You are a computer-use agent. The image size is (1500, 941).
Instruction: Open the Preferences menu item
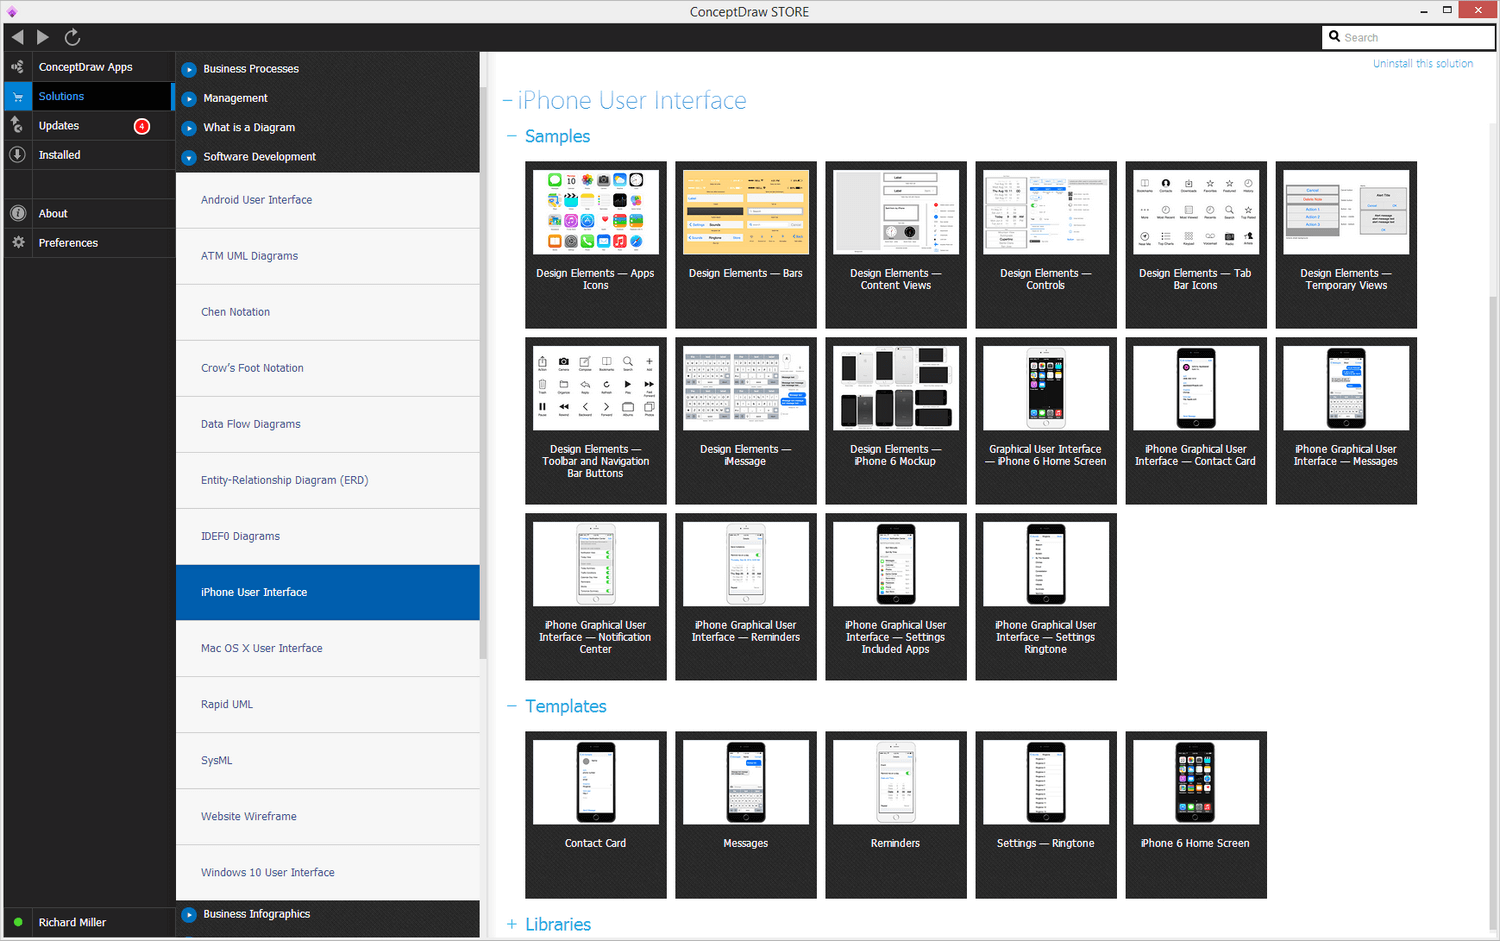click(89, 242)
